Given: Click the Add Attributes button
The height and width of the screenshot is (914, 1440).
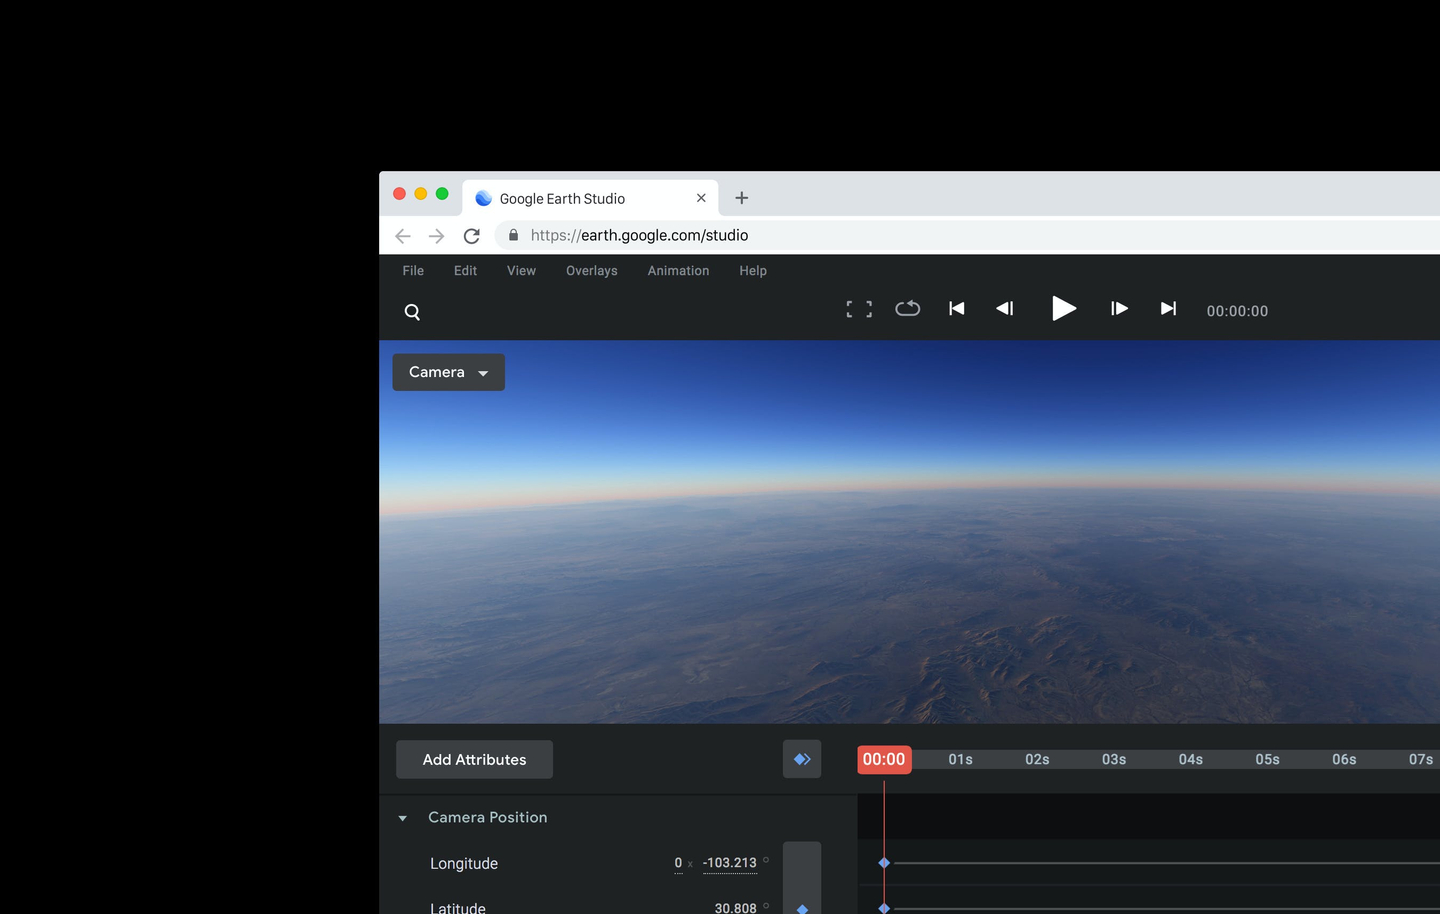Looking at the screenshot, I should click(x=474, y=760).
